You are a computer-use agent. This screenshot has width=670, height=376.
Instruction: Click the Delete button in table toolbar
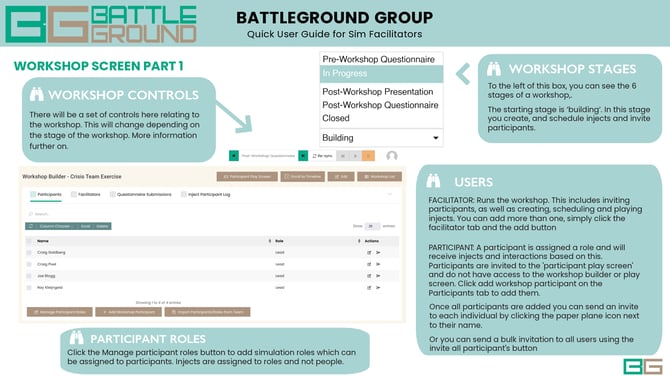click(102, 226)
